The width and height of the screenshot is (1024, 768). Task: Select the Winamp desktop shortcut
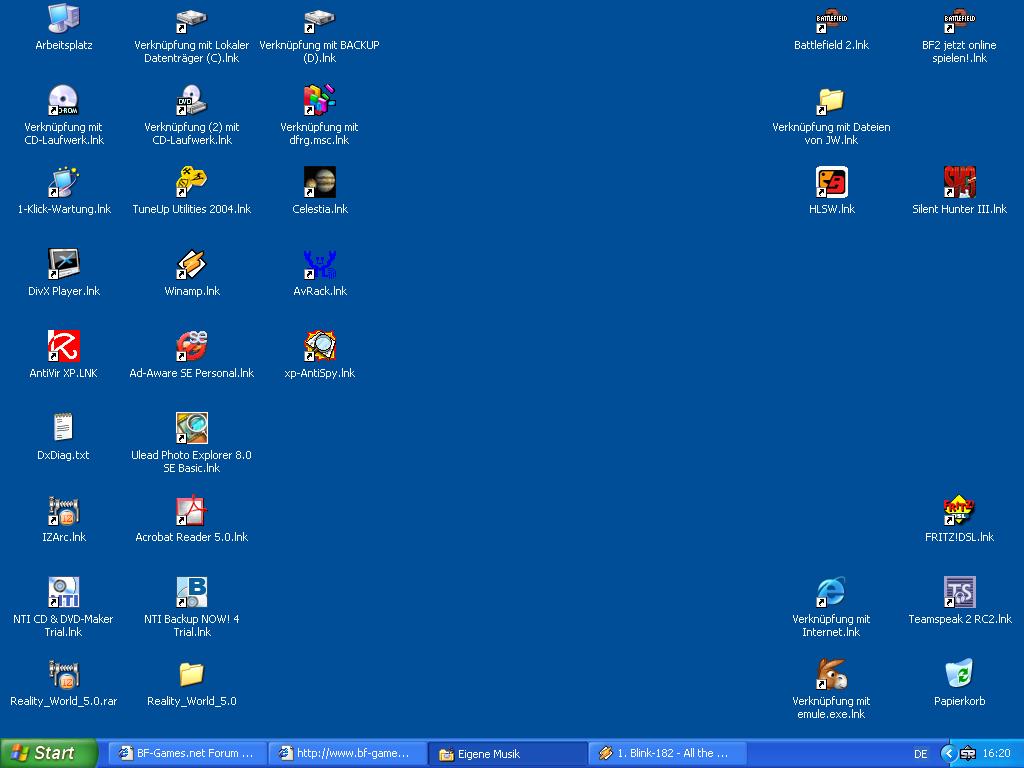tap(191, 265)
